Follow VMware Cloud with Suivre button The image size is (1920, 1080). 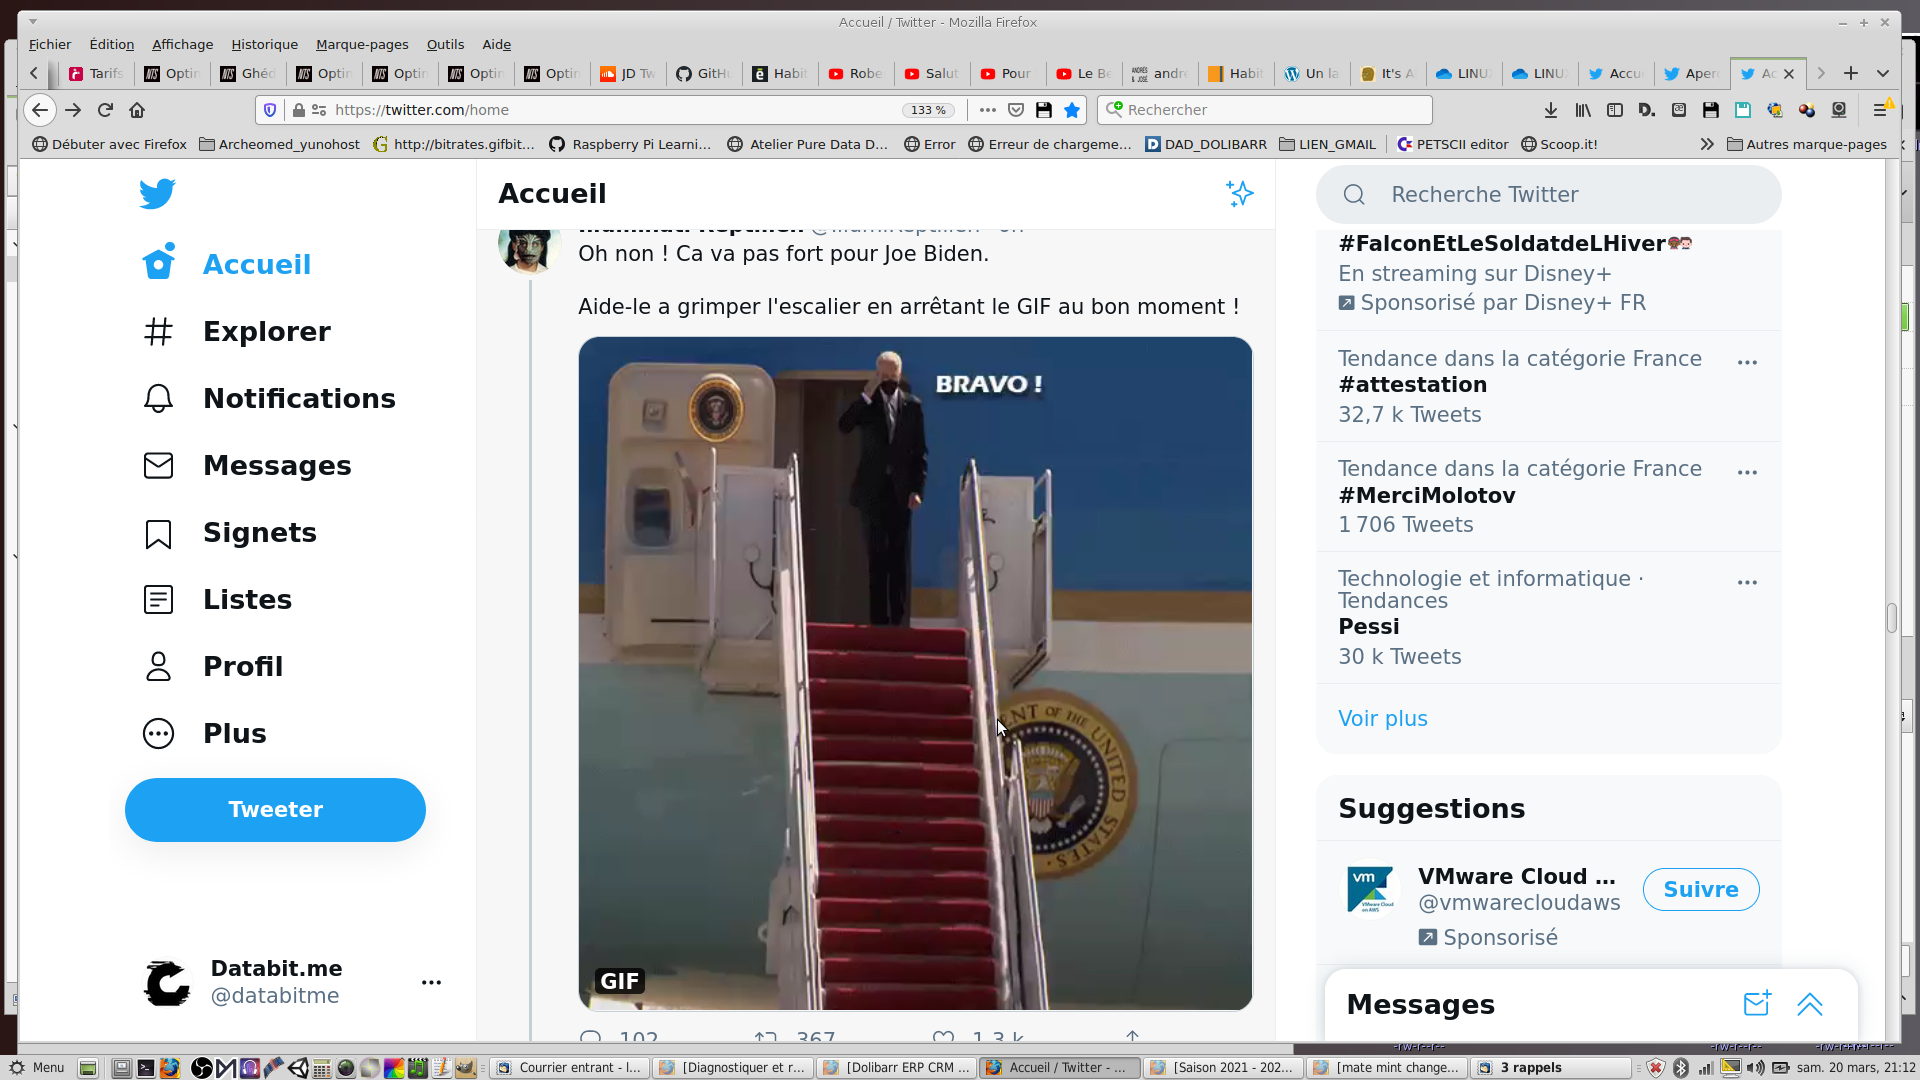point(1700,889)
